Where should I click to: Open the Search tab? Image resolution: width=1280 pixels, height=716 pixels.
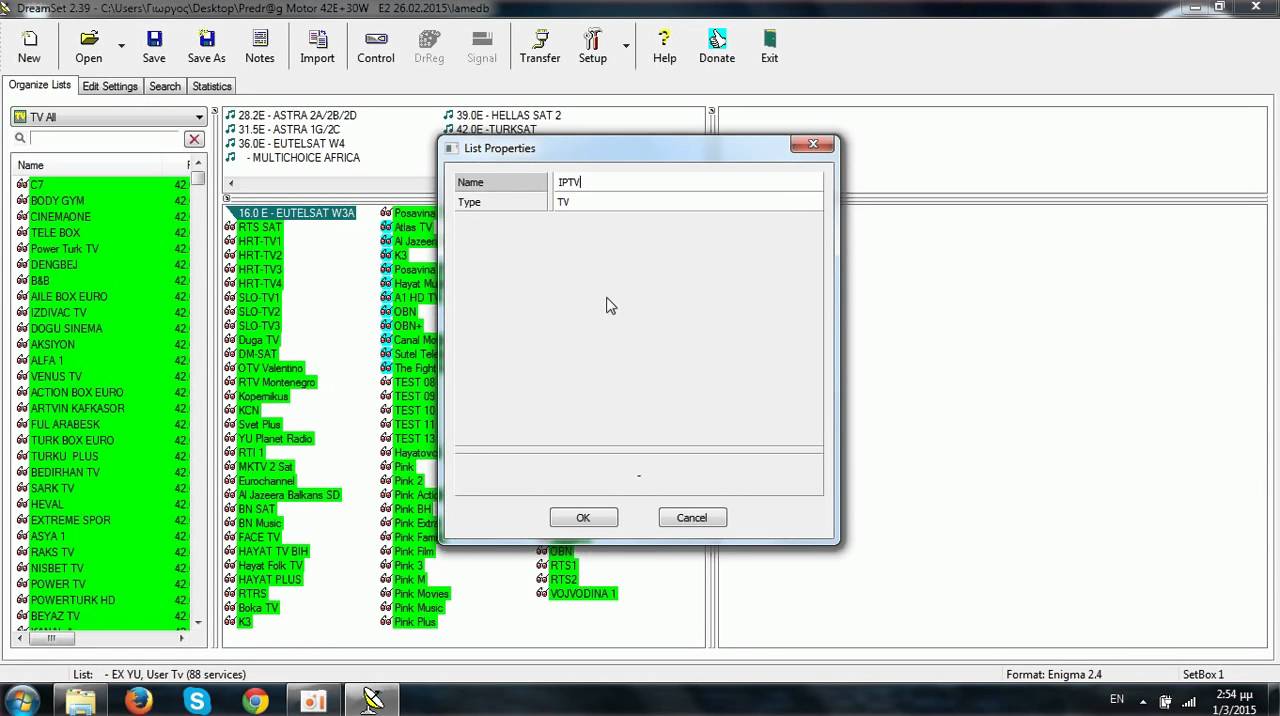165,86
